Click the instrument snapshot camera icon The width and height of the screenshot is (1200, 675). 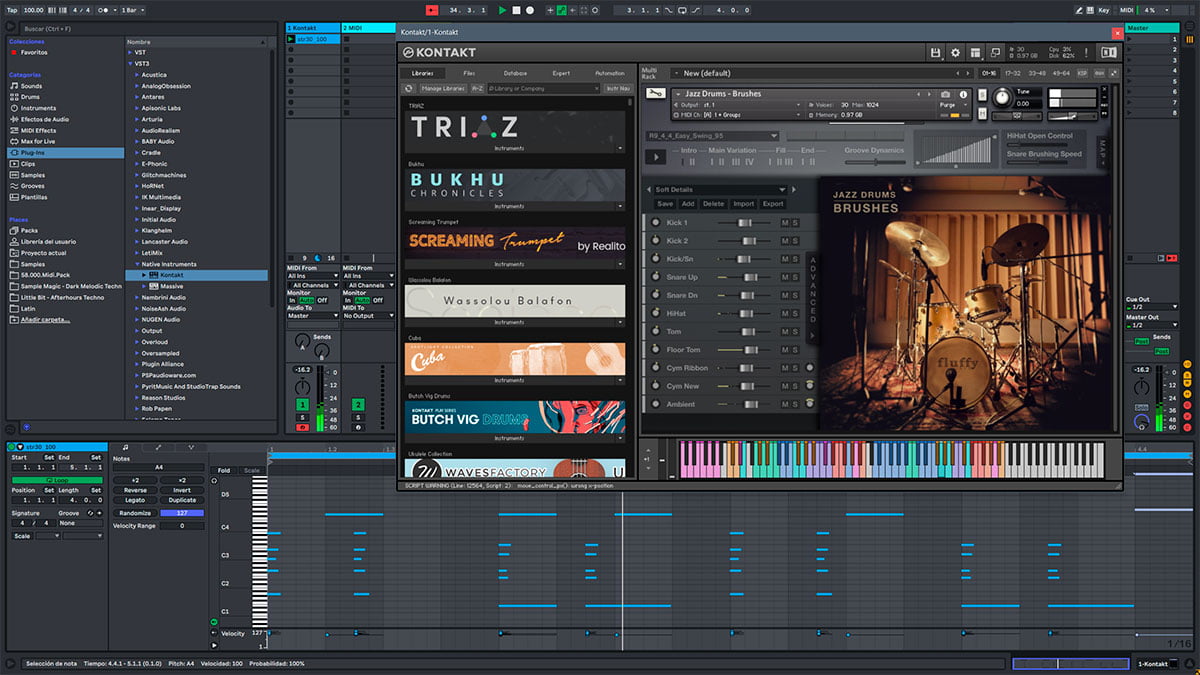[946, 94]
